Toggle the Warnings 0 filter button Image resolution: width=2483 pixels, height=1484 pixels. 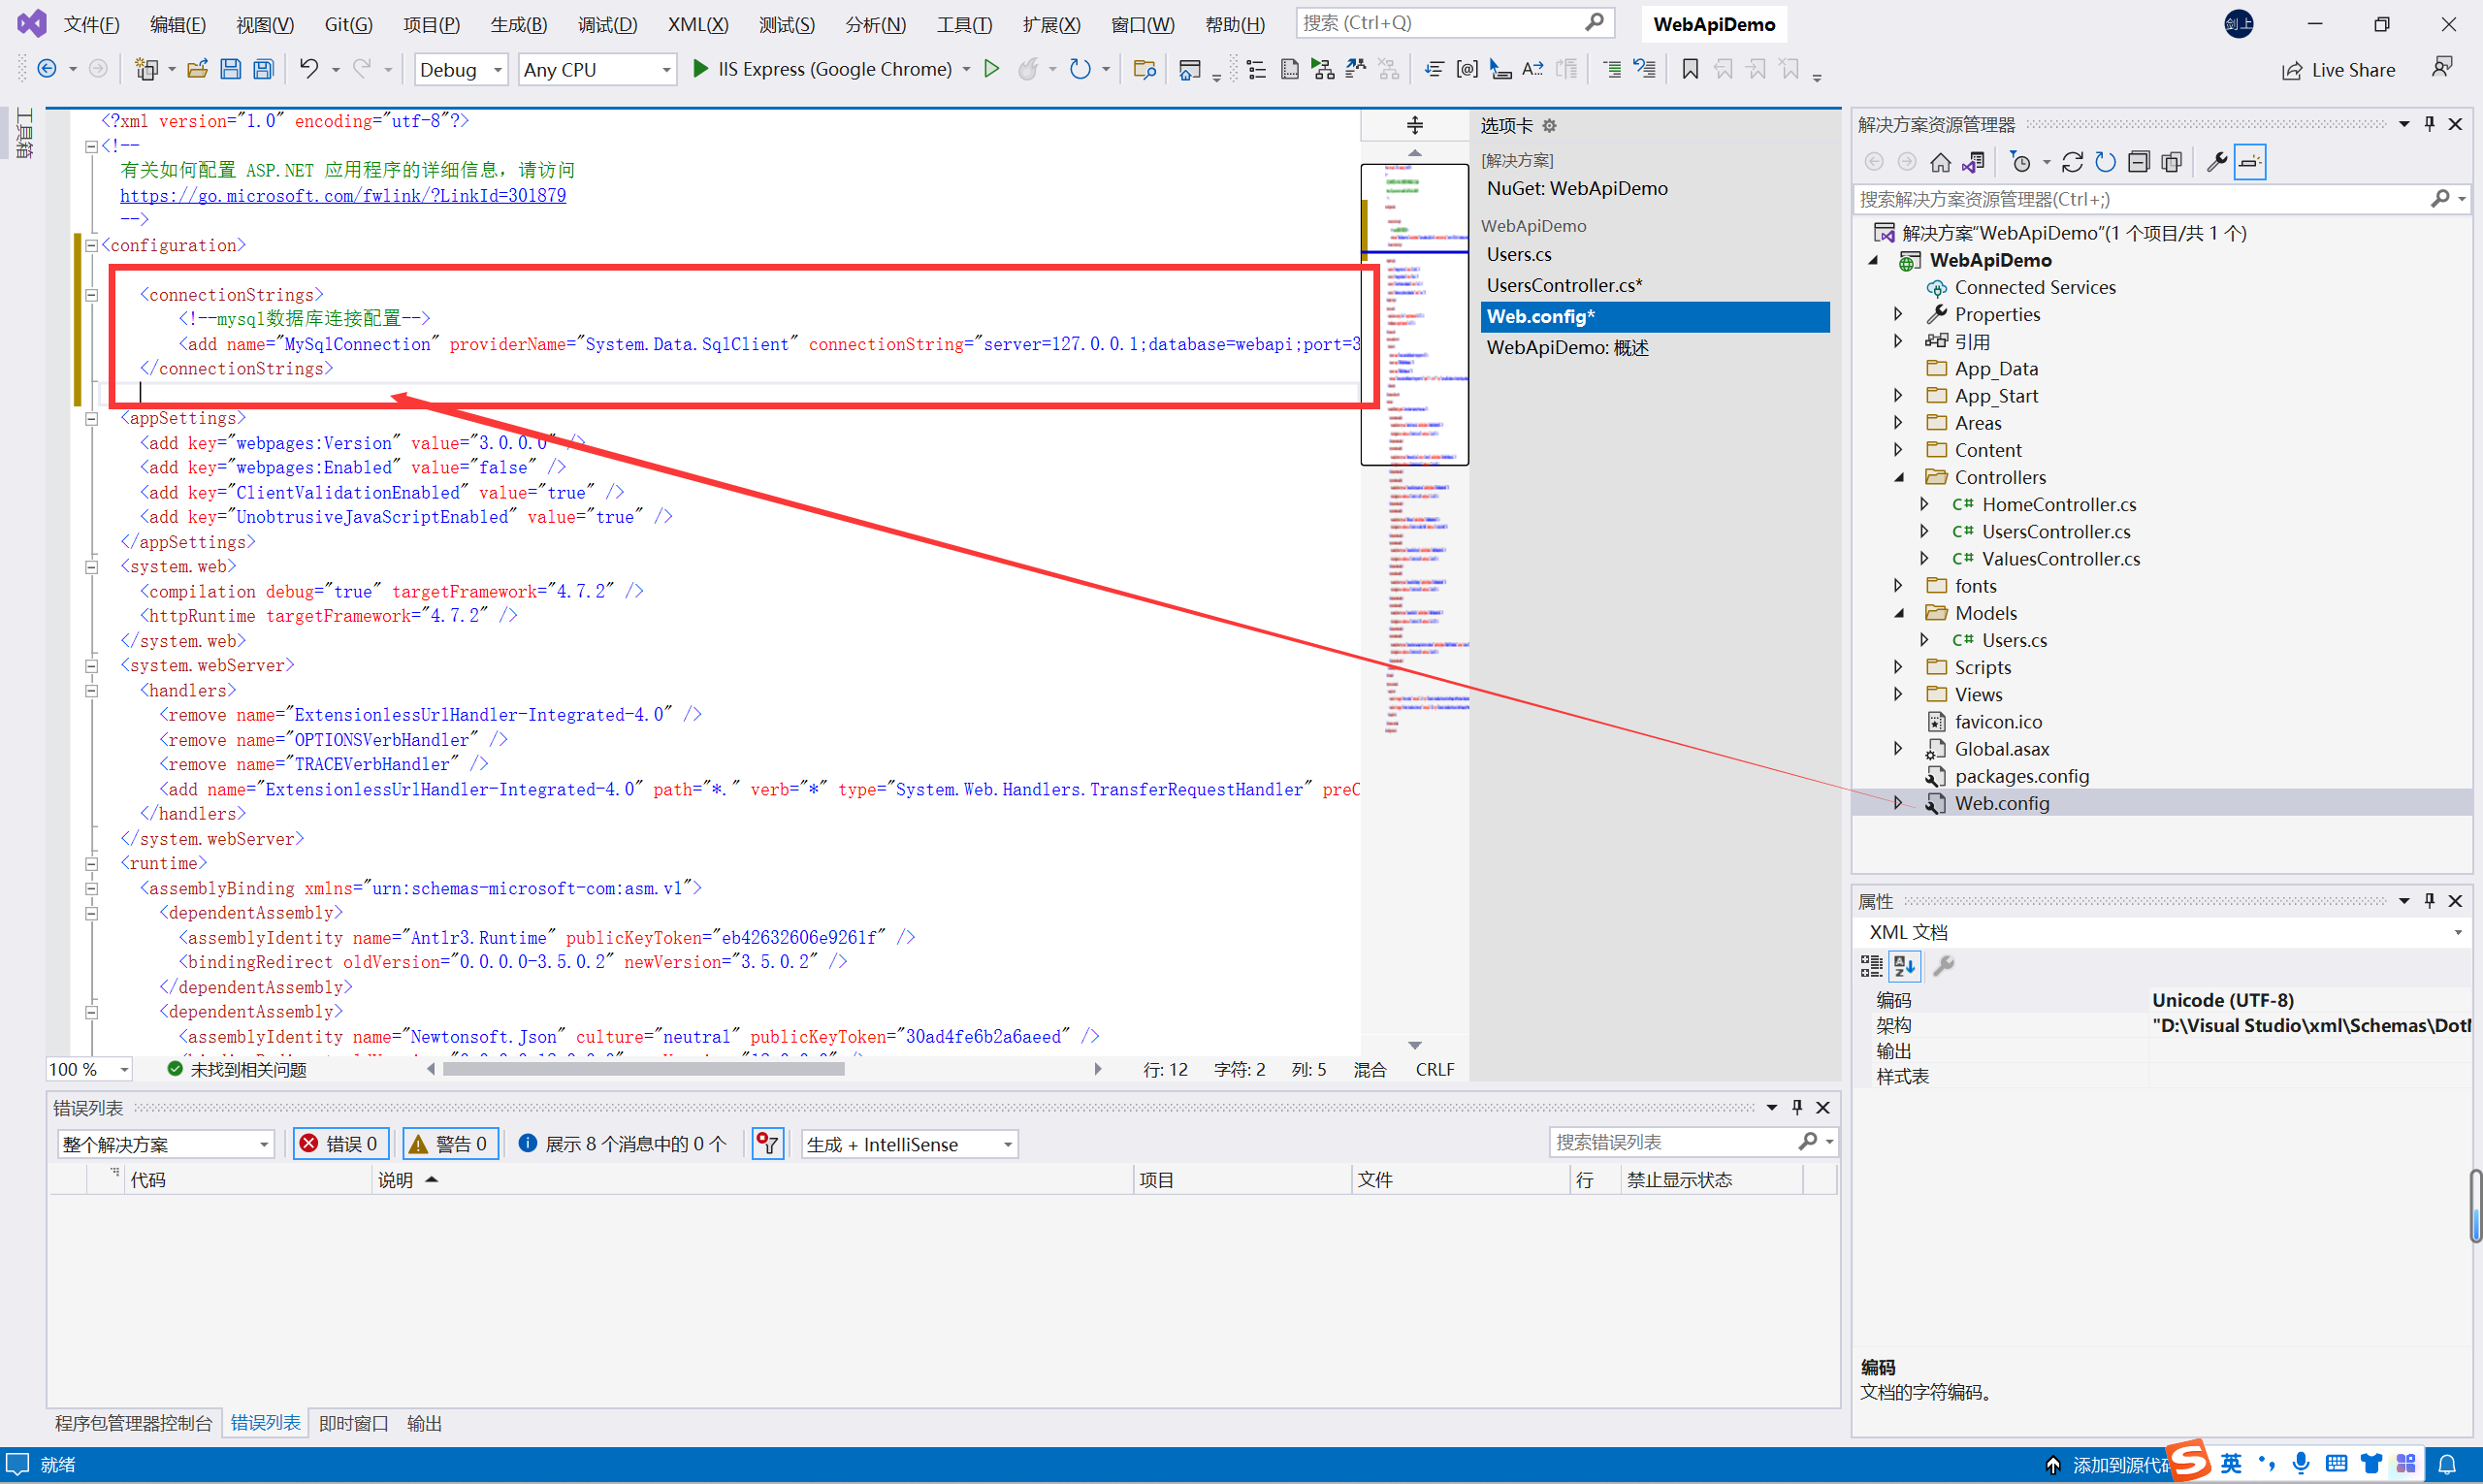pyautogui.click(x=450, y=1143)
